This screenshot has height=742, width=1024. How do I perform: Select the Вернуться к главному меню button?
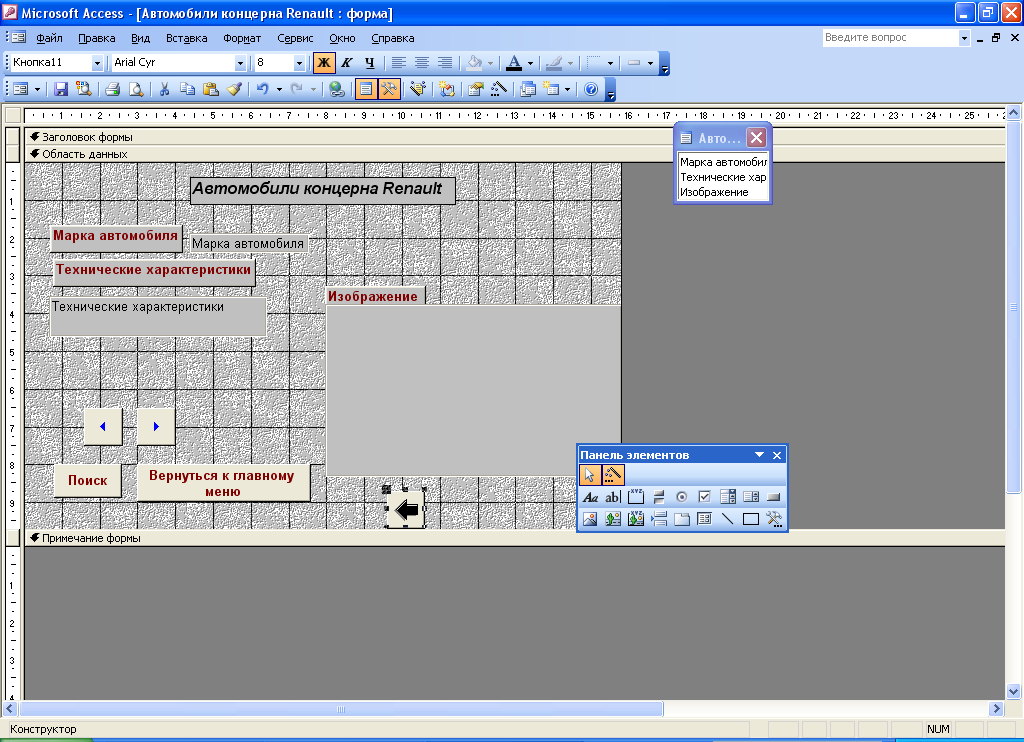click(222, 483)
